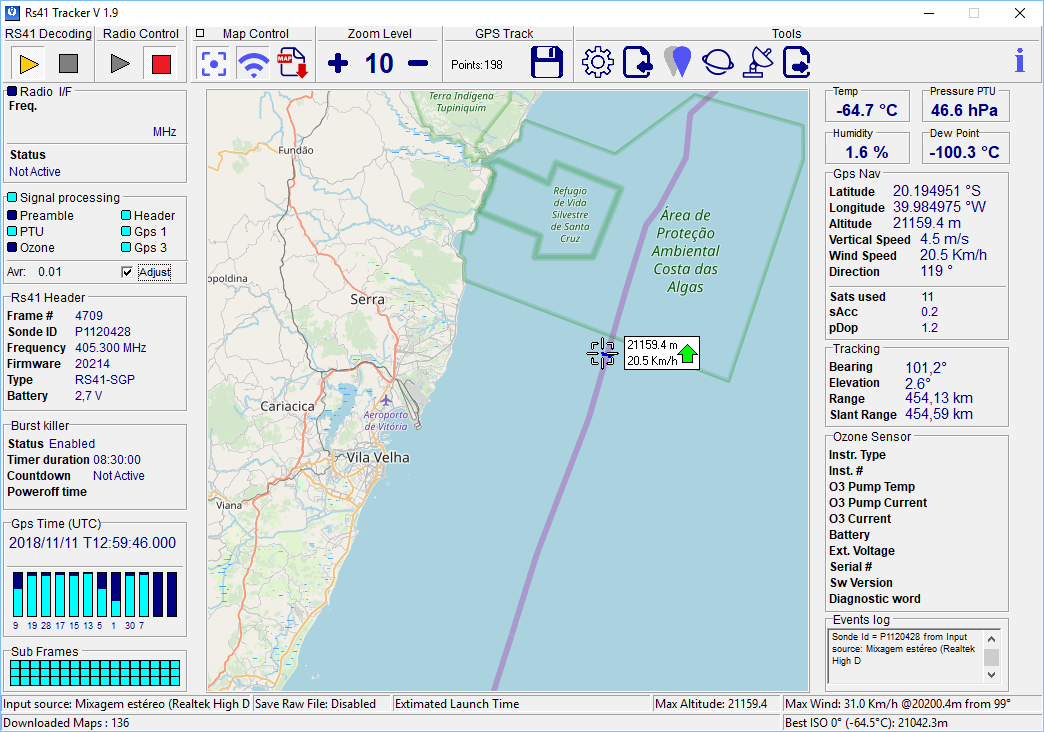Stop RS41 decoding with the gray square
This screenshot has height=732, width=1044.
click(x=68, y=64)
